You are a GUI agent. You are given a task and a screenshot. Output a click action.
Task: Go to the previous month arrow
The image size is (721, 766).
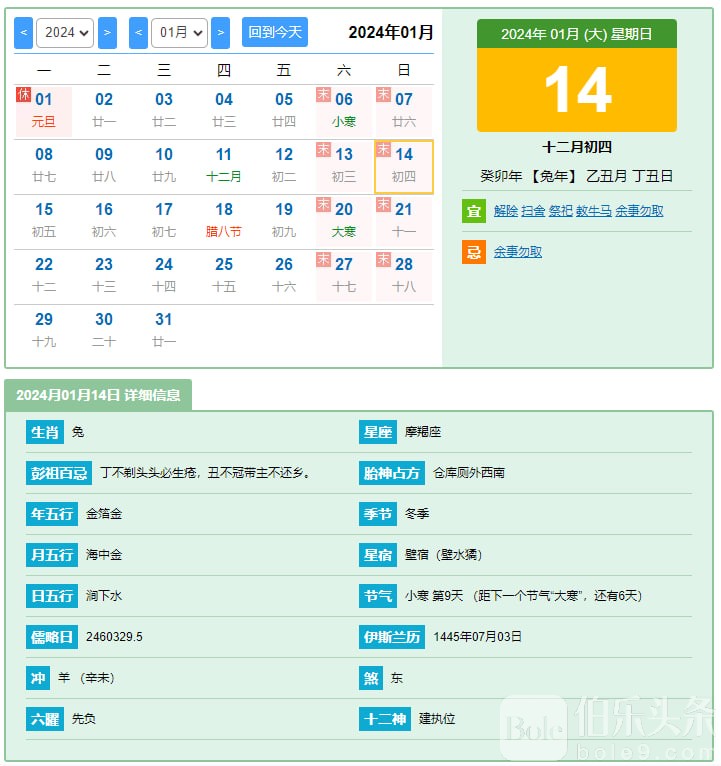138,32
